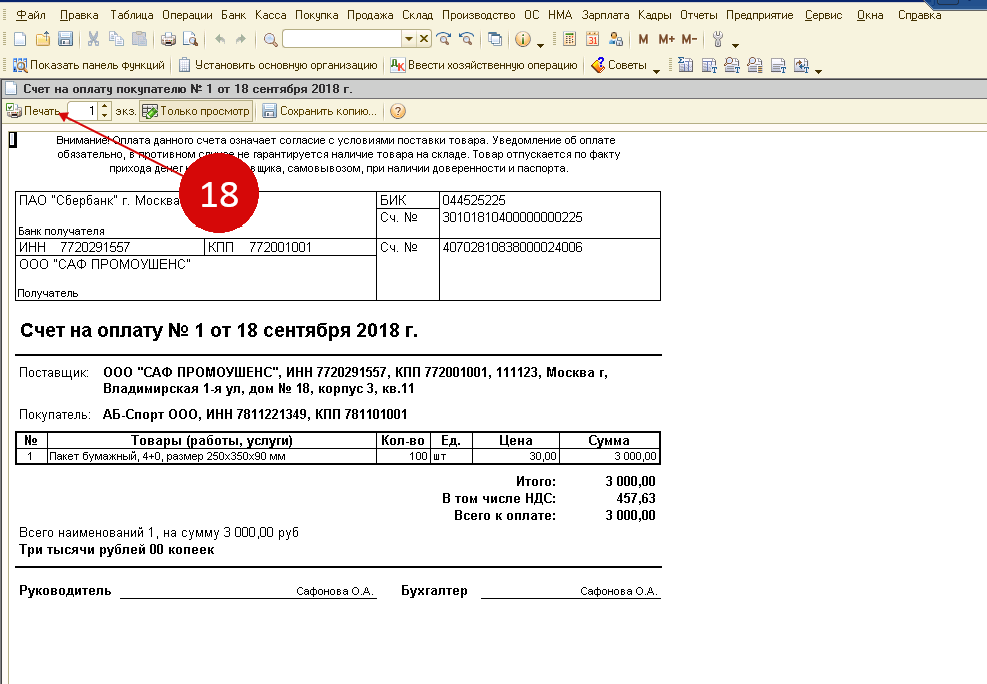
Task: Save using the floppy disk icon
Action: 65,40
